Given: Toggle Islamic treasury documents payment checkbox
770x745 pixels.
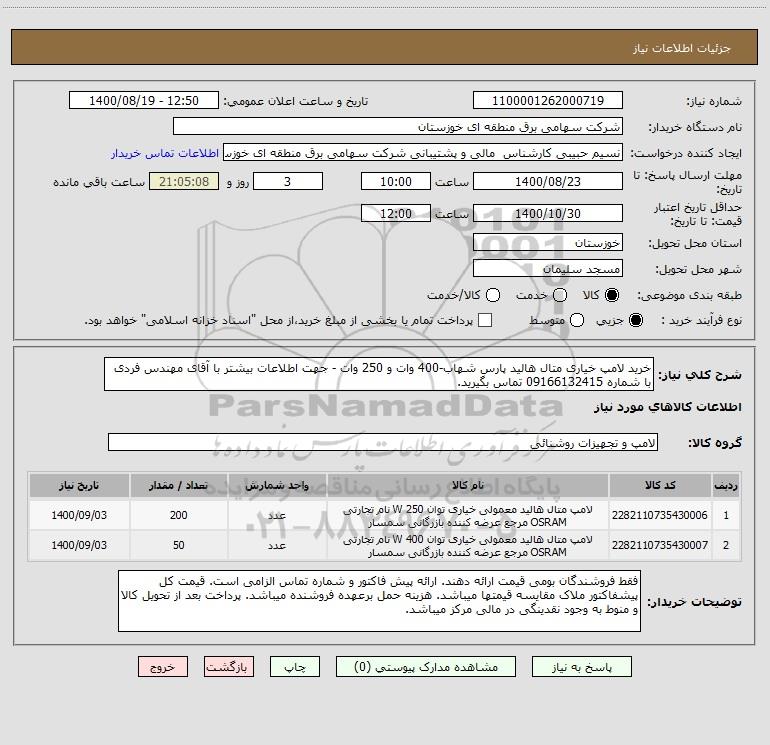Looking at the screenshot, I should coord(485,320).
